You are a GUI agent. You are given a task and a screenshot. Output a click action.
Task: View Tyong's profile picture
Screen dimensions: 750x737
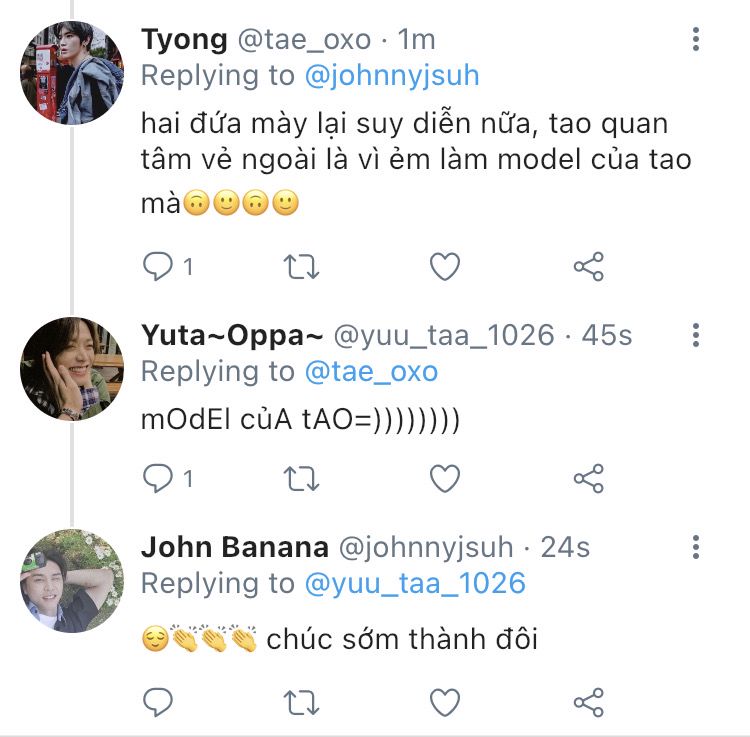tap(72, 73)
